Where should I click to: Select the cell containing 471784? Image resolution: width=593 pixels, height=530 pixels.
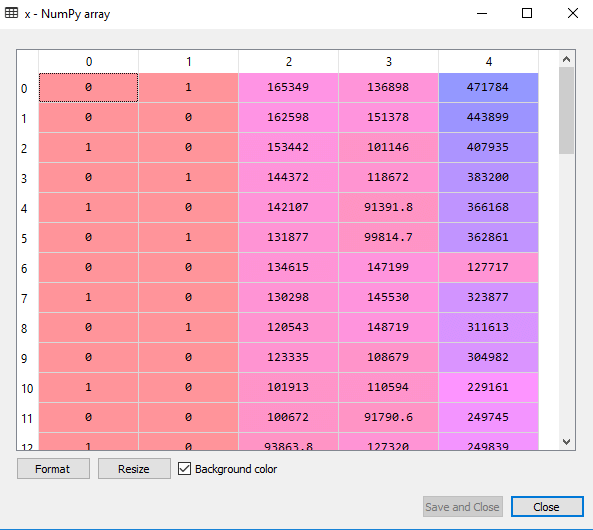click(488, 87)
